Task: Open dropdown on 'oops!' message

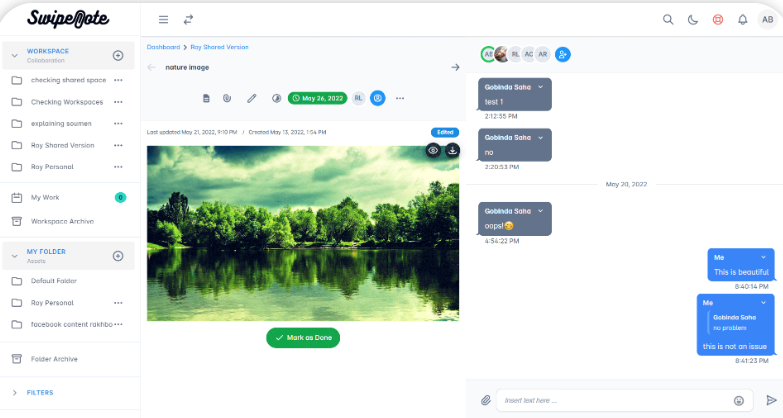Action: pos(540,211)
